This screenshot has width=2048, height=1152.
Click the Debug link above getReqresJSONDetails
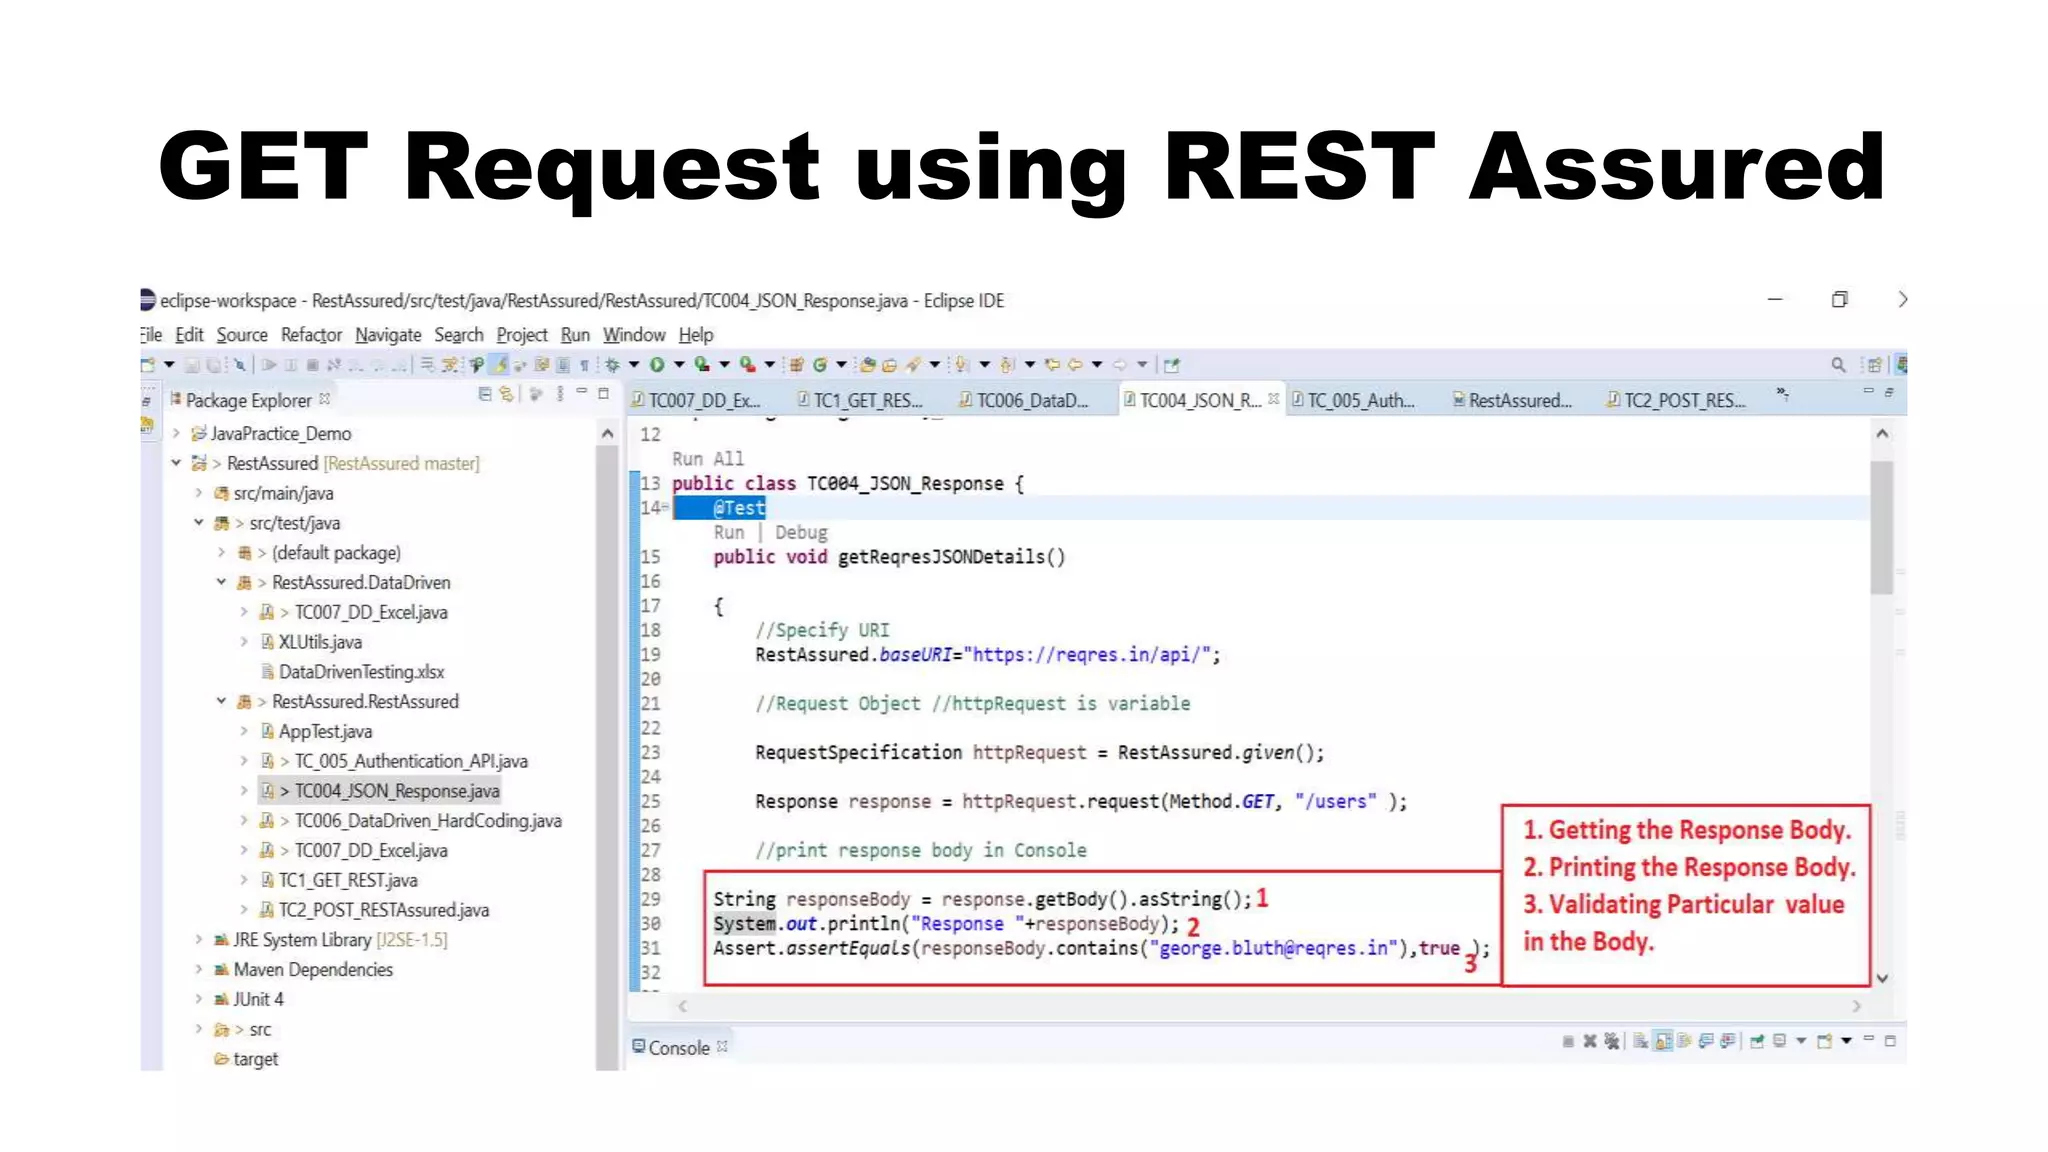801,533
